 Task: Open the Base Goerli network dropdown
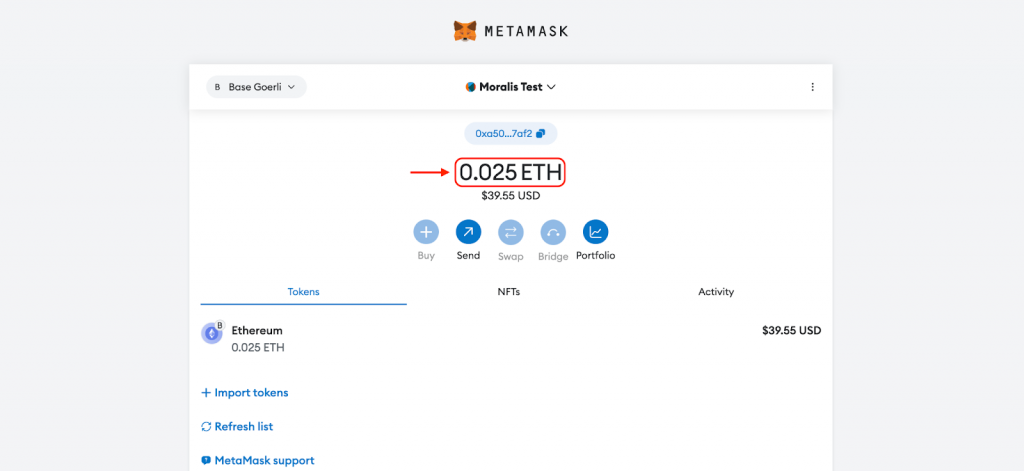[256, 87]
